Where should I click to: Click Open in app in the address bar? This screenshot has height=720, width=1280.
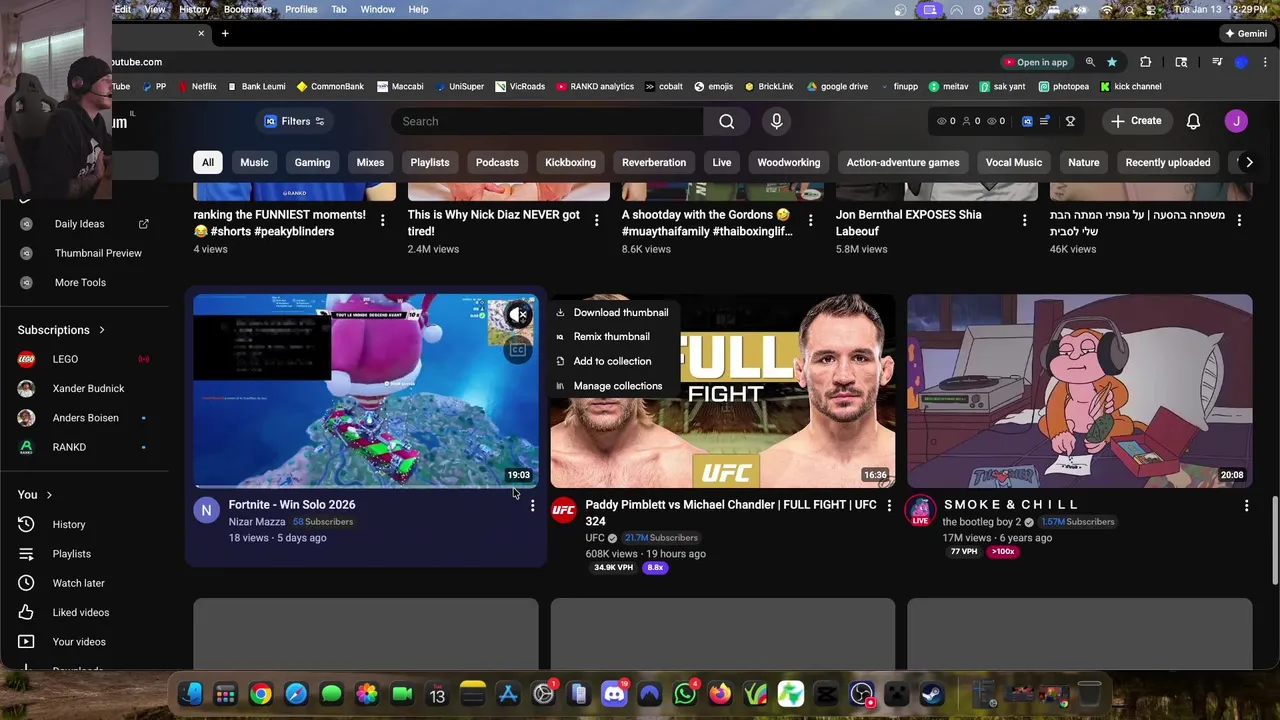(x=1036, y=62)
